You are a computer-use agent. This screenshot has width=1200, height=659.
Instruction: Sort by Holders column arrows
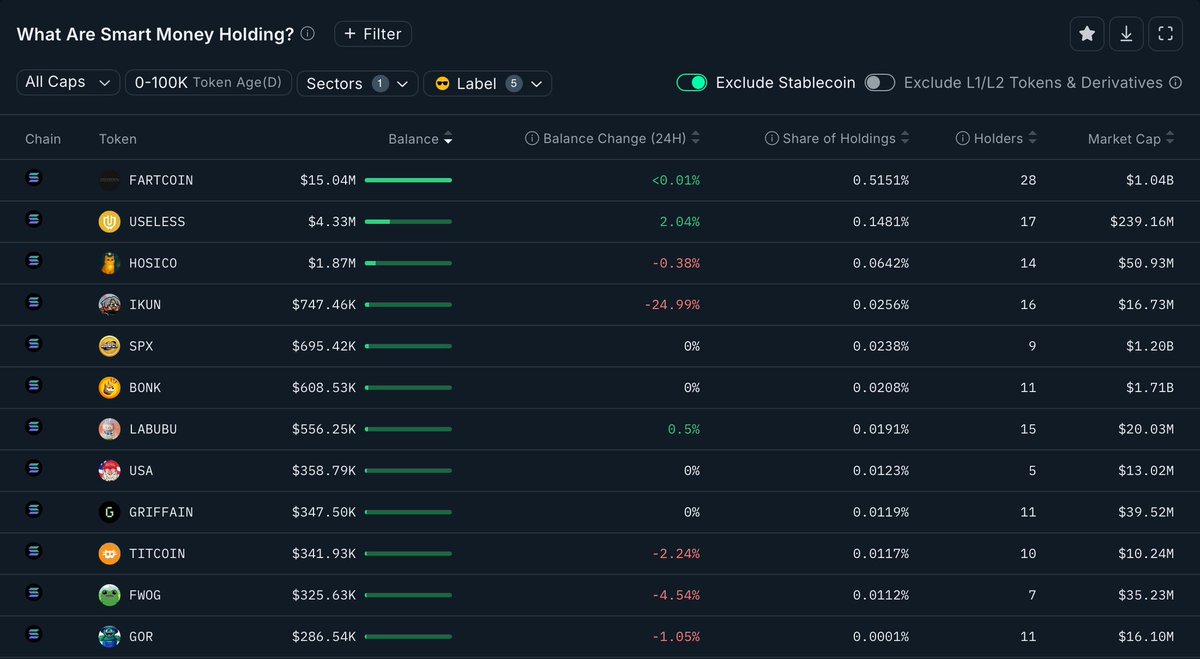[x=1032, y=139]
